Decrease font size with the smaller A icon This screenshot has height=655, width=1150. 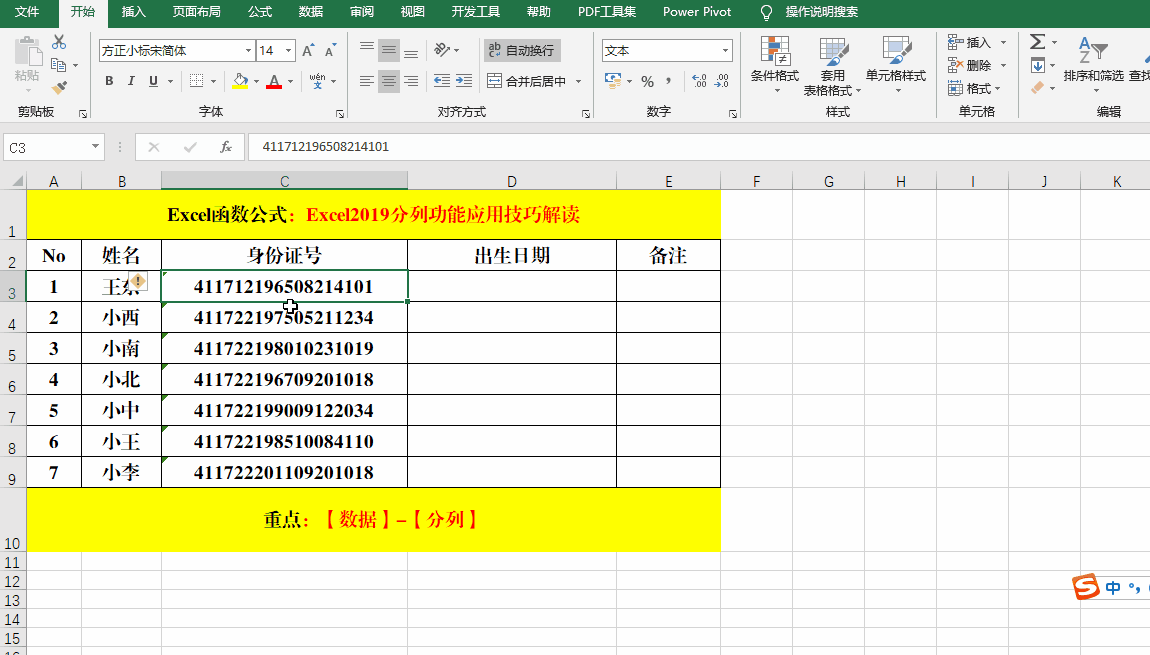(x=331, y=51)
